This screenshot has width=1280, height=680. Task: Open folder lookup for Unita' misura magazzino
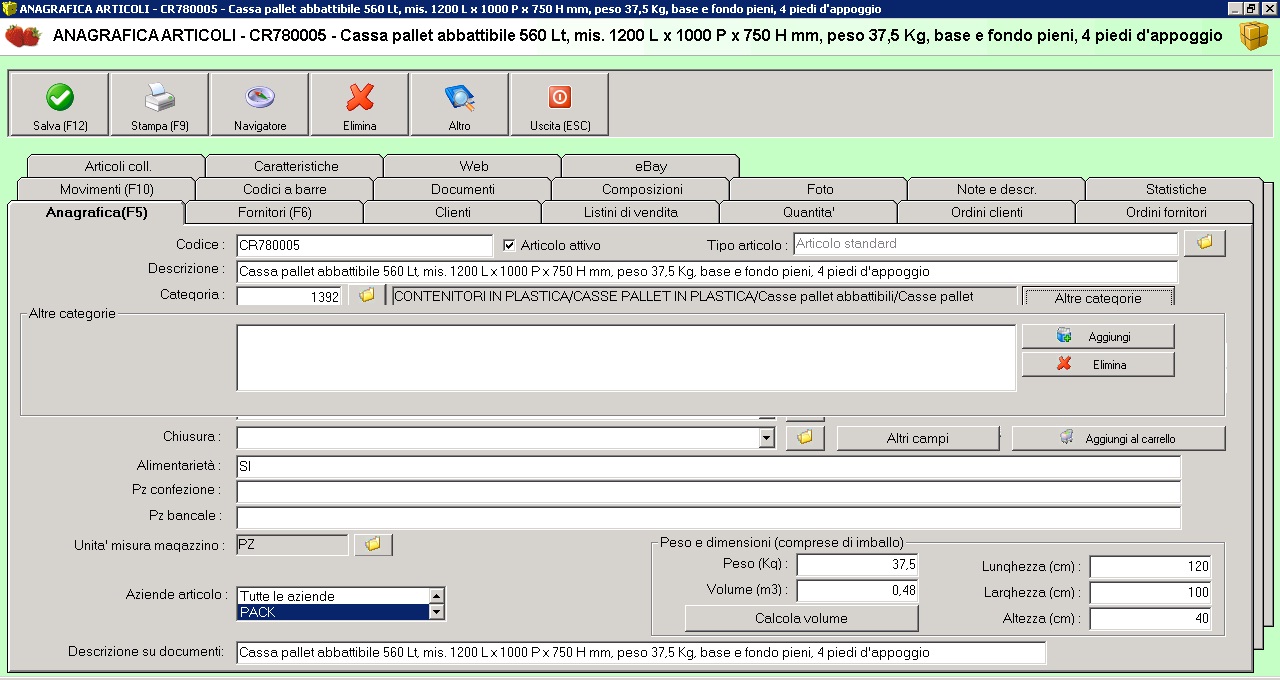[373, 544]
